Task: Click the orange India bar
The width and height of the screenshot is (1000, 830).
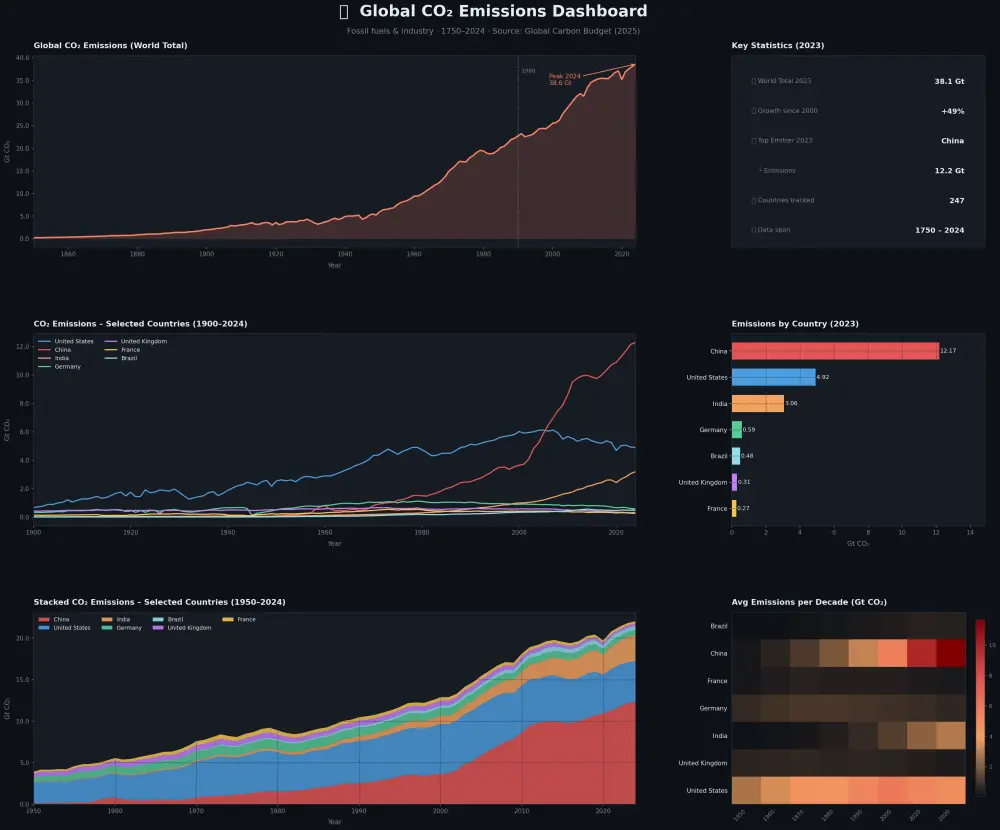Action: pyautogui.click(x=758, y=403)
